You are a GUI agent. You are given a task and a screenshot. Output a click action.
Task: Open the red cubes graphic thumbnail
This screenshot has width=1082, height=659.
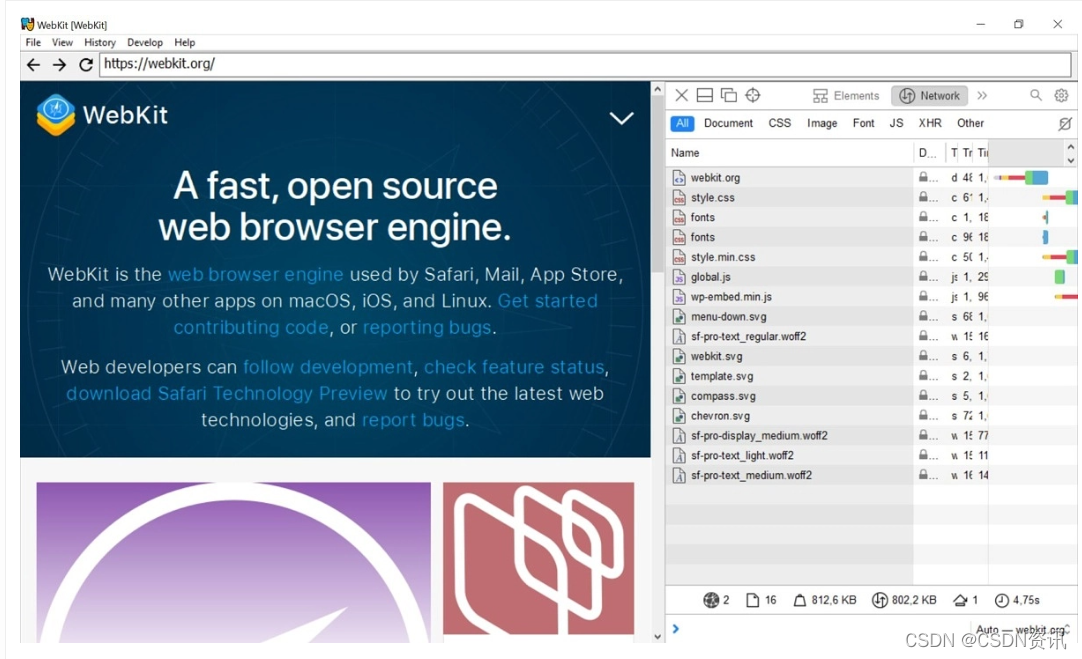click(x=538, y=558)
